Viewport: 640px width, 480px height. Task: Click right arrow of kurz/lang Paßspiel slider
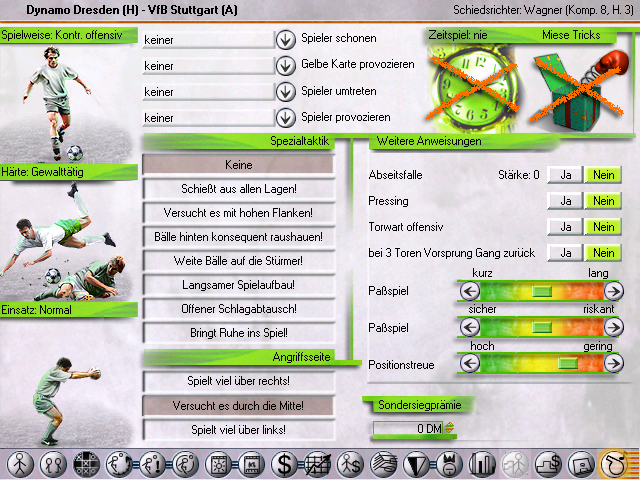pyautogui.click(x=613, y=291)
